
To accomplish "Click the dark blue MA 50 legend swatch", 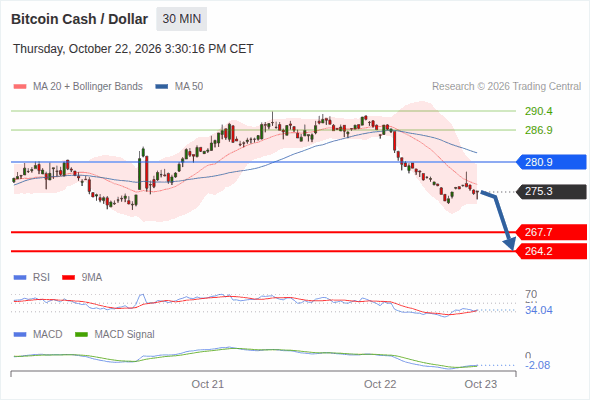I will [x=162, y=87].
